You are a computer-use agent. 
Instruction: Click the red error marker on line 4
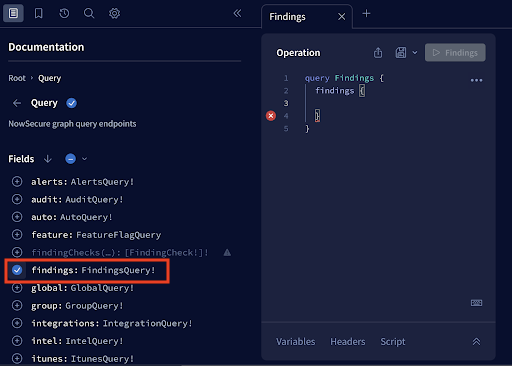coord(271,116)
